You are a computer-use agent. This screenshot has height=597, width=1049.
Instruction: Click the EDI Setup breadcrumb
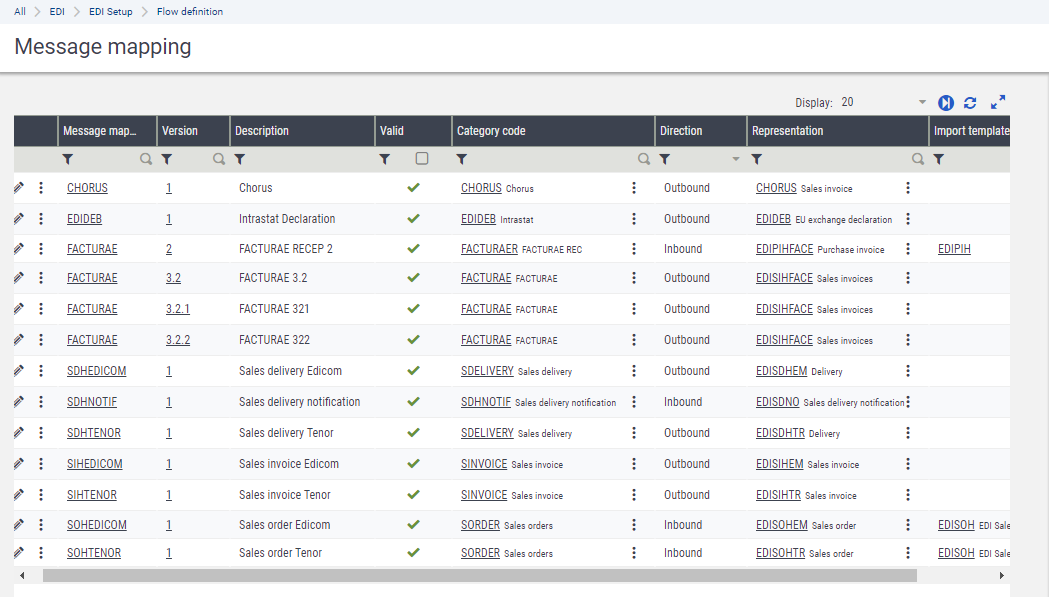[110, 12]
